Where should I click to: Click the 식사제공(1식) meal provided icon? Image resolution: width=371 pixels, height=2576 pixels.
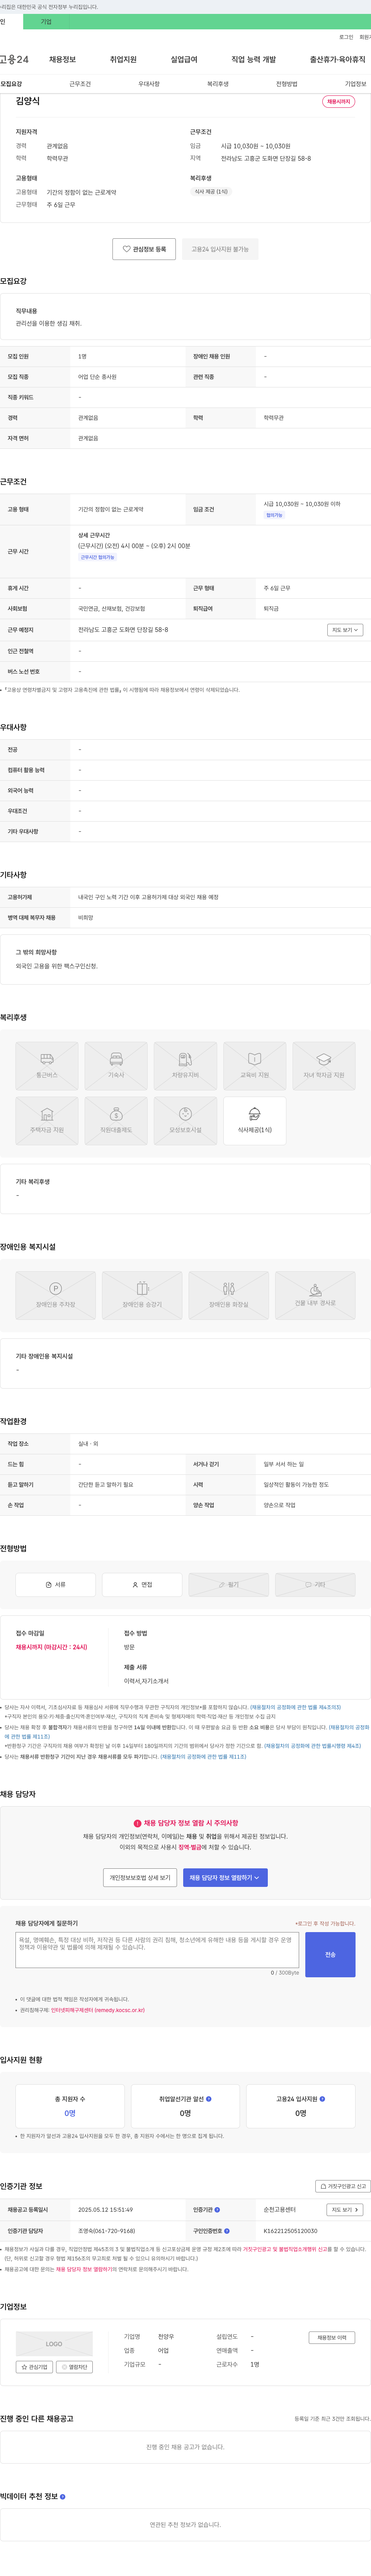(255, 1121)
